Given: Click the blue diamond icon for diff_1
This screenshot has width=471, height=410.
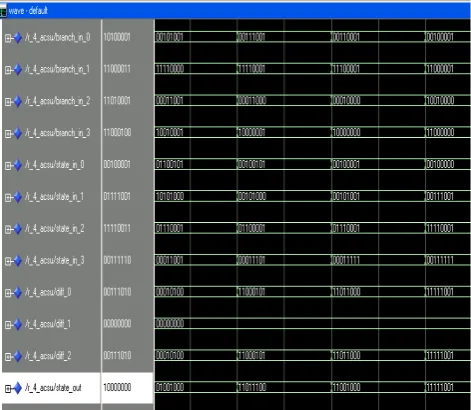Looking at the screenshot, I should click(17, 324).
